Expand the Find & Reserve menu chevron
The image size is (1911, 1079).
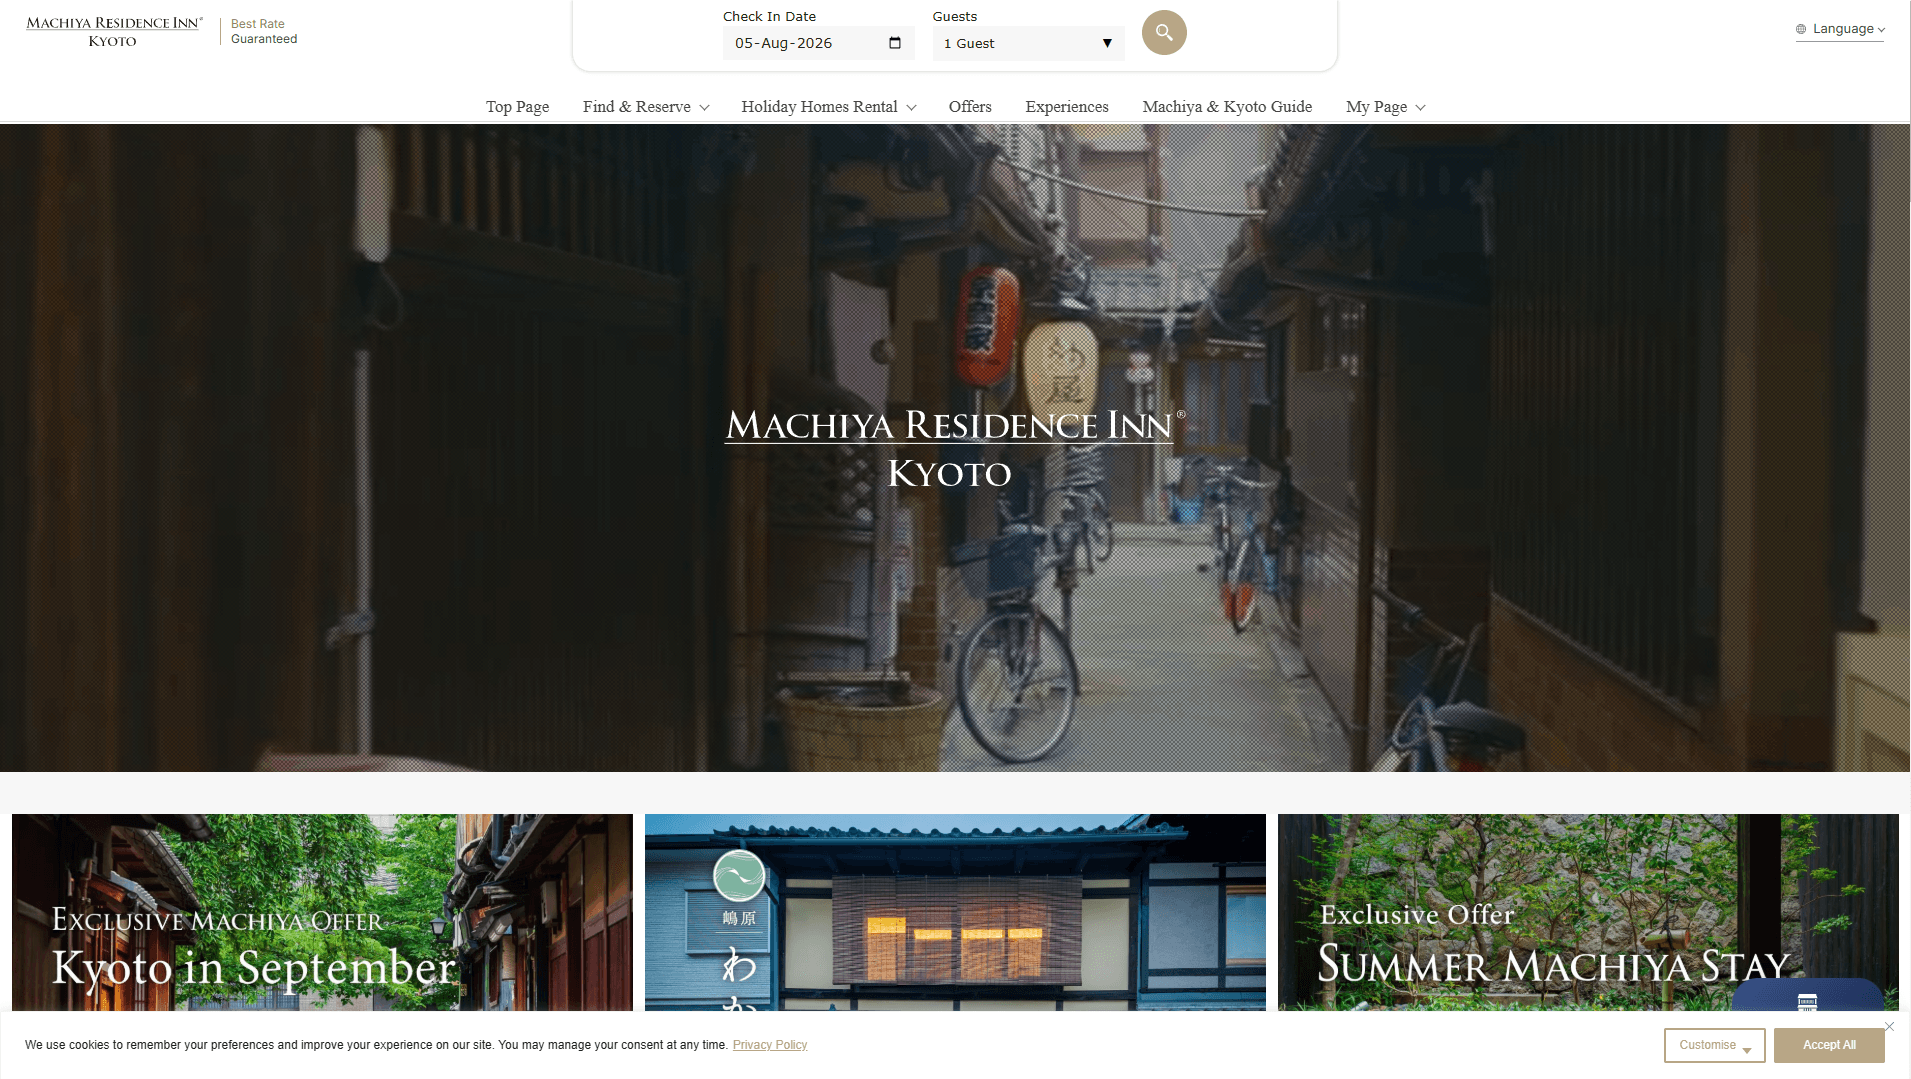(x=704, y=108)
